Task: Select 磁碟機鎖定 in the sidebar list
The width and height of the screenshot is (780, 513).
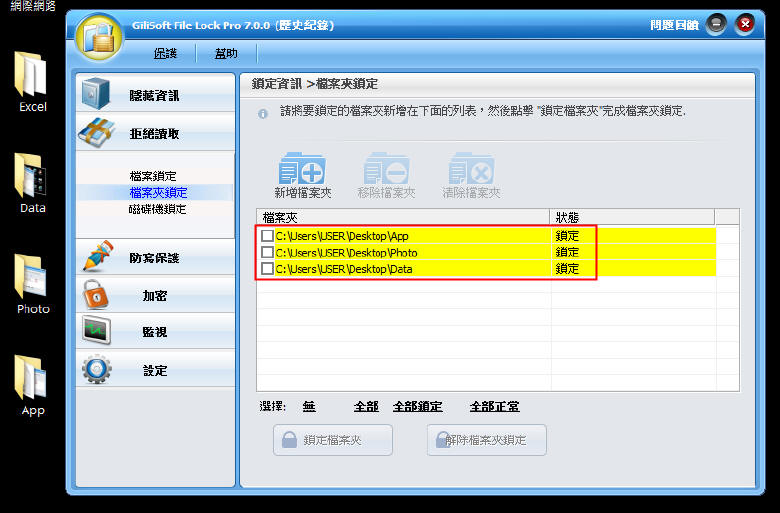Action: click(157, 209)
